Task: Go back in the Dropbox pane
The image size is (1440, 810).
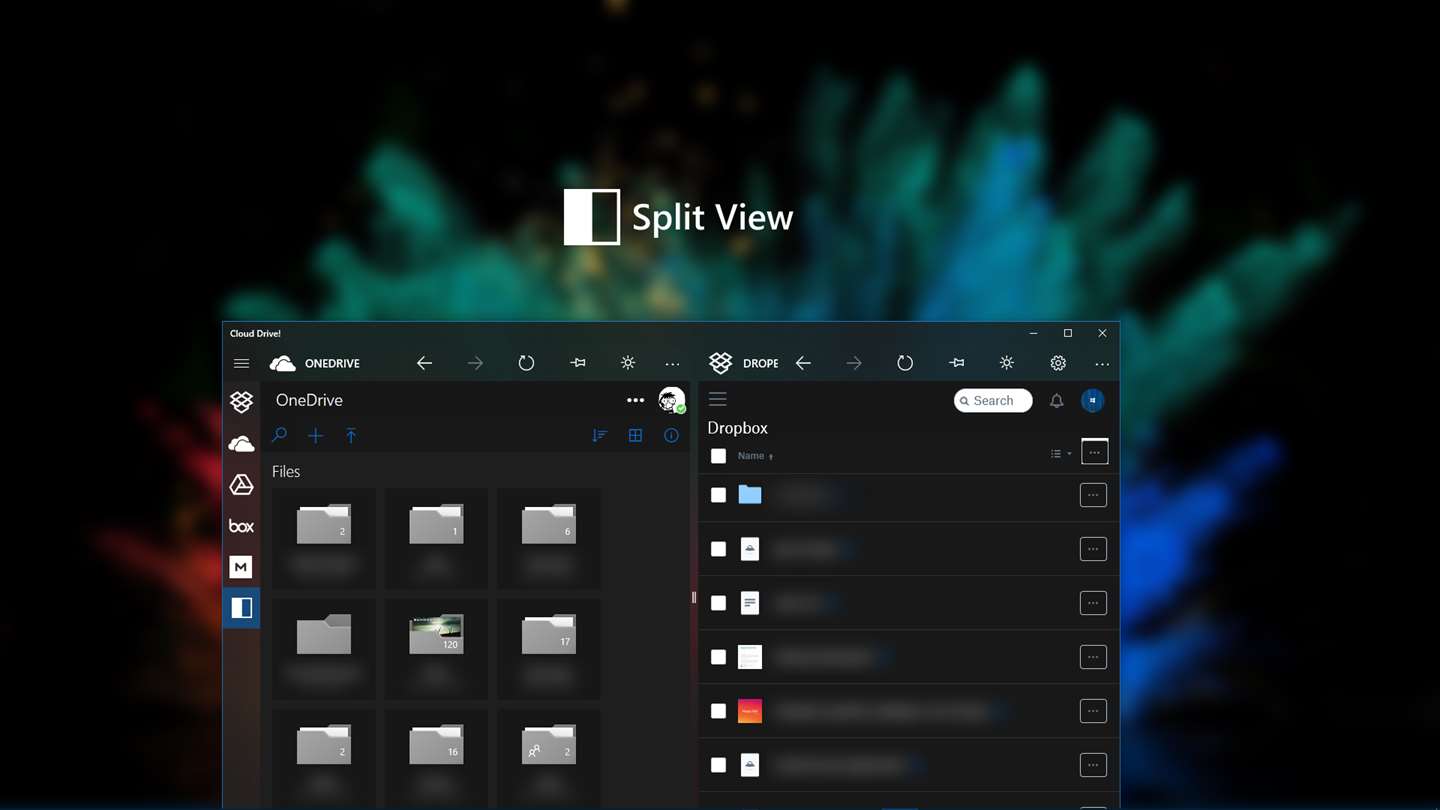Action: [x=803, y=363]
